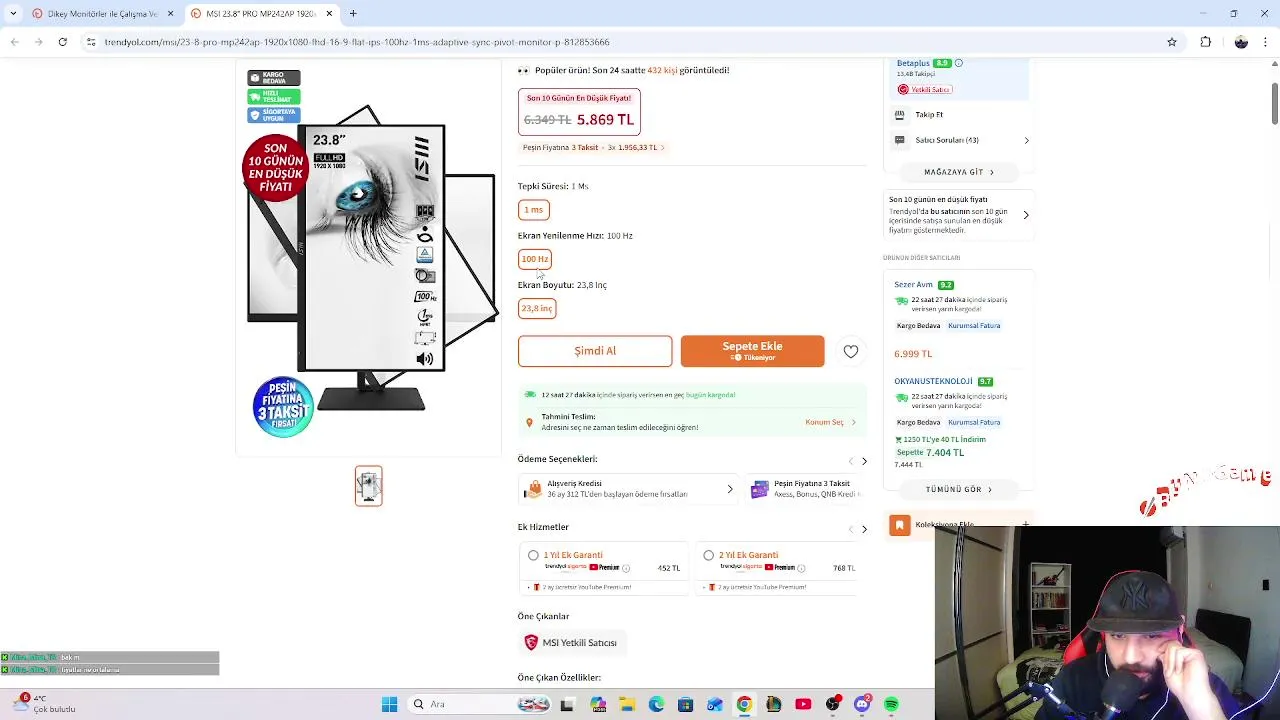The width and height of the screenshot is (1280, 720).
Task: Next arrow in Ek Hizmetler carousel
Action: 864,529
